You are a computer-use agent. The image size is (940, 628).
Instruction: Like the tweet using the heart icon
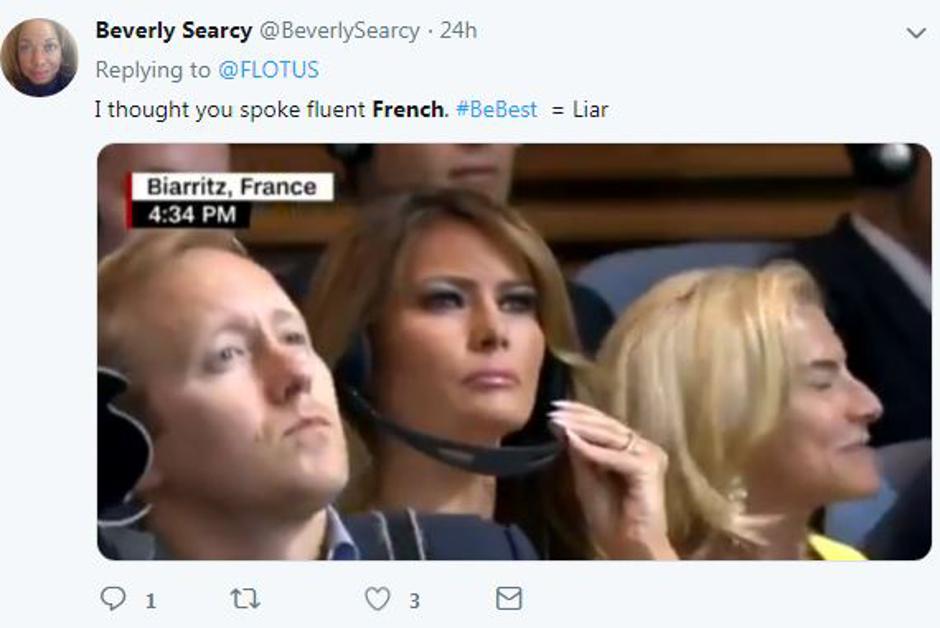[377, 599]
